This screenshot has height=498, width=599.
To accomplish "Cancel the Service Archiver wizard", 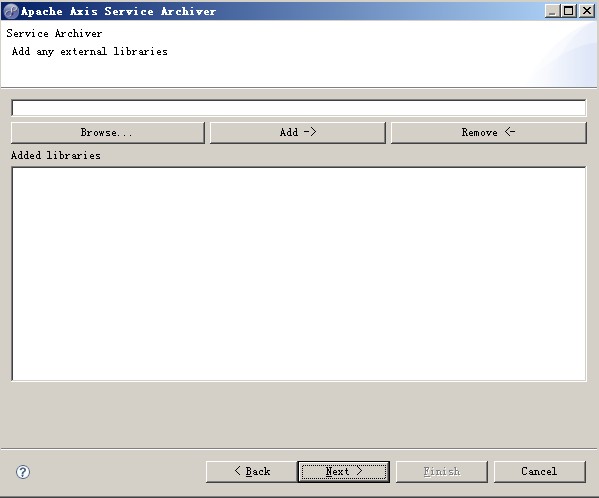I will coord(539,472).
